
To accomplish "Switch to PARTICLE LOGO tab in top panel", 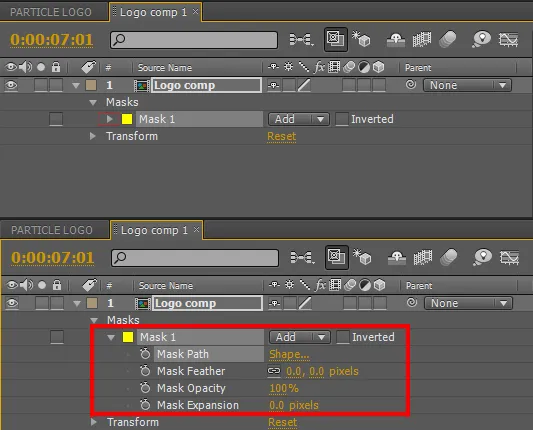I will (x=51, y=12).
